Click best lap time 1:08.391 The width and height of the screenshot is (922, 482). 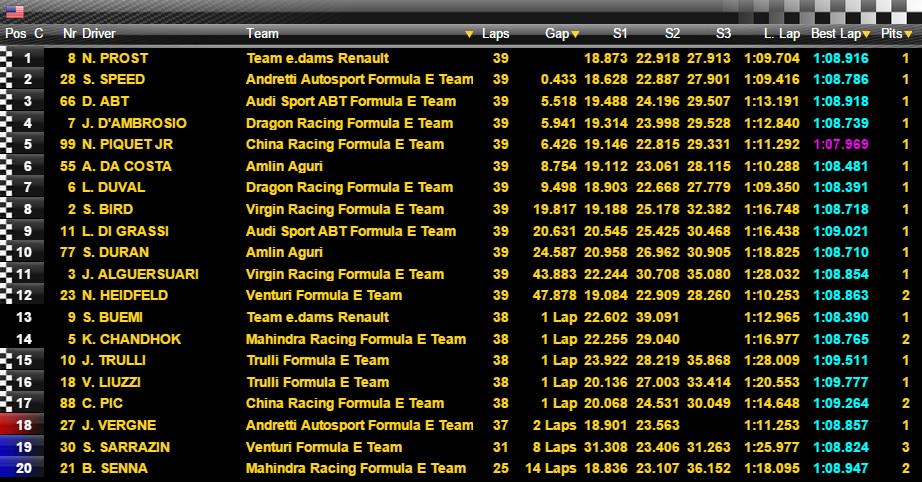(841, 187)
